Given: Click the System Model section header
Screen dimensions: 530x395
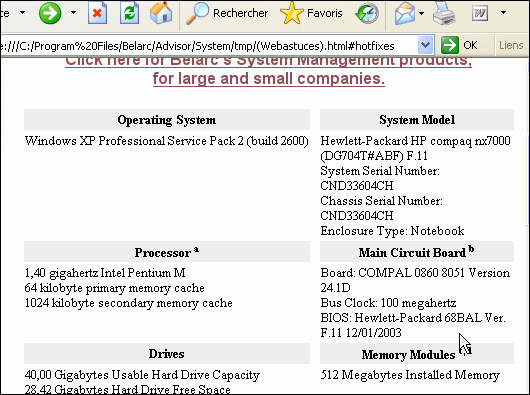Looking at the screenshot, I should click(417, 120).
